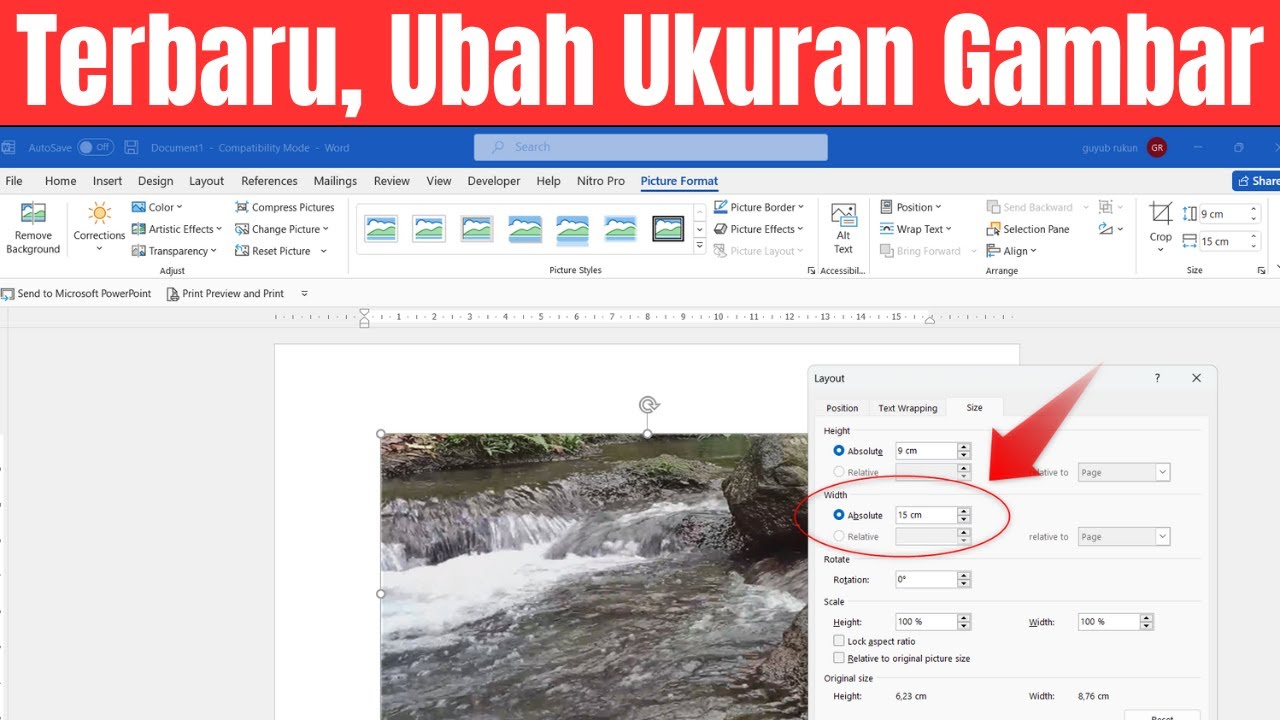Screen dimensions: 1280x720
Task: Select the Absolute height radio button
Action: coord(839,451)
